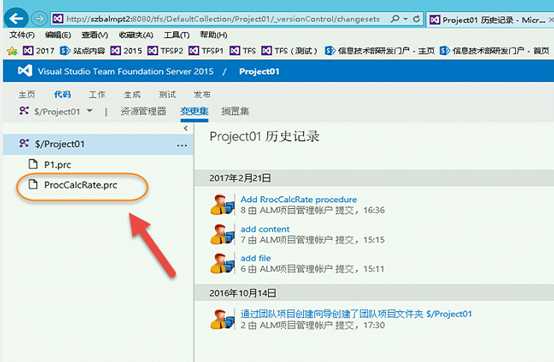Click the Project01 历史记录 page heading

coord(264,136)
